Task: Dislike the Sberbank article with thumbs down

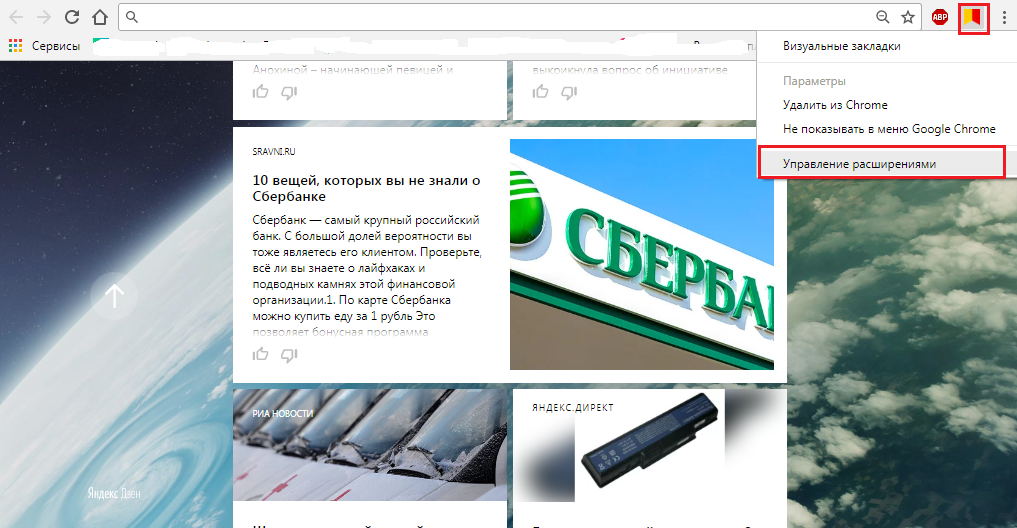Action: (289, 355)
